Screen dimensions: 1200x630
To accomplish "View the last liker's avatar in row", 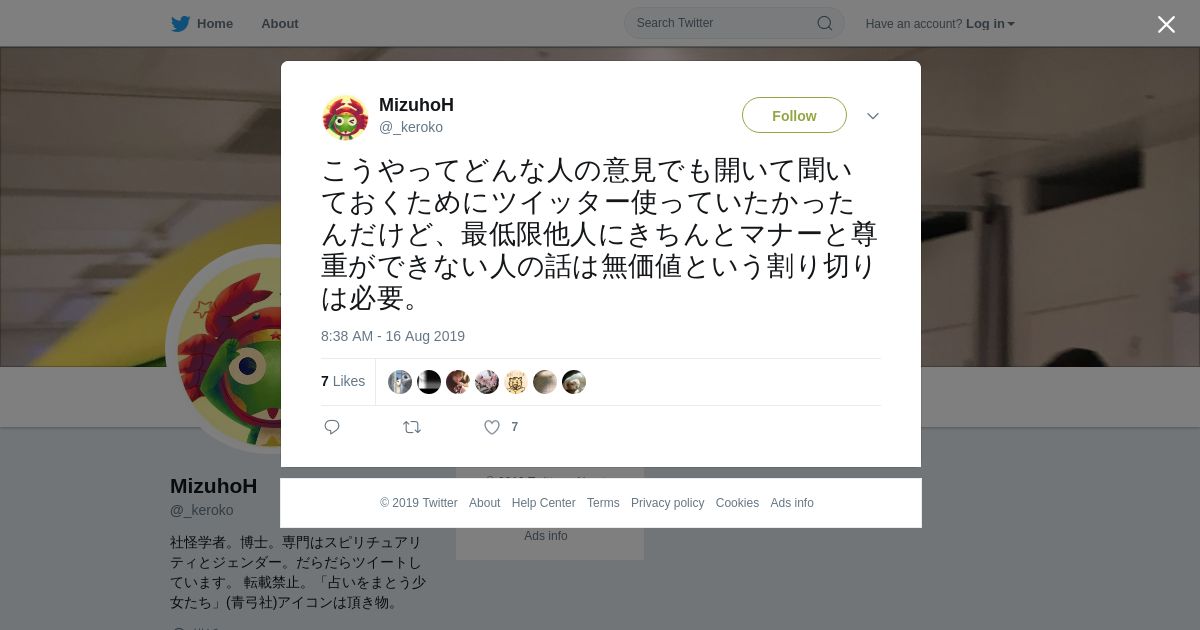I will click(574, 382).
